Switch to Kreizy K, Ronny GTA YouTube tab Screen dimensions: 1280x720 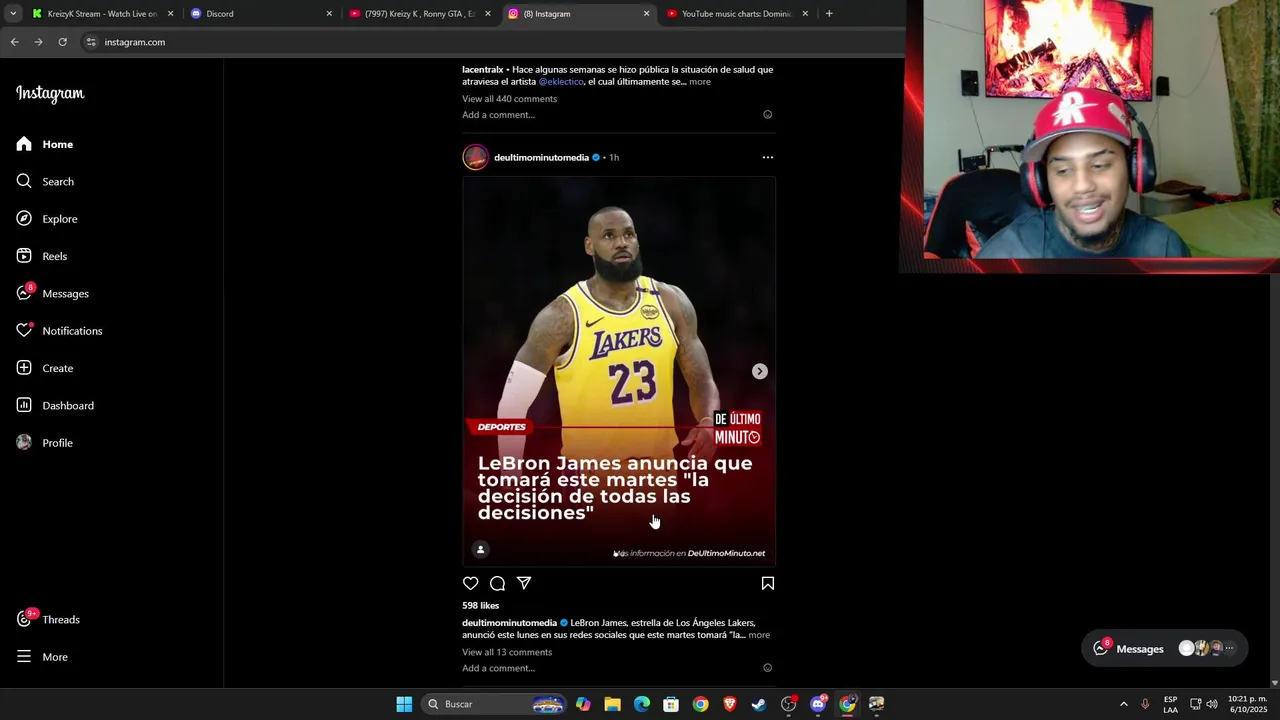coord(420,14)
